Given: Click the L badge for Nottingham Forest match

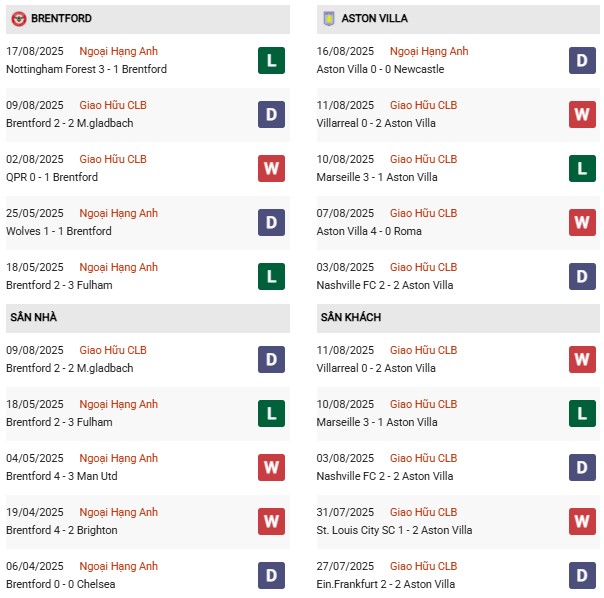Looking at the screenshot, I should 271,61.
